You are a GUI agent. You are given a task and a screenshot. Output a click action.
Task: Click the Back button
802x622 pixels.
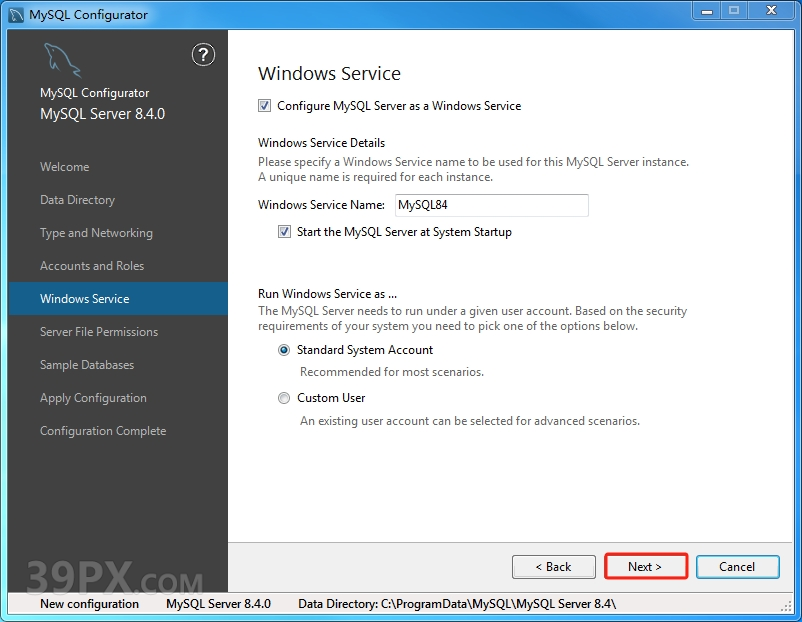pos(553,567)
